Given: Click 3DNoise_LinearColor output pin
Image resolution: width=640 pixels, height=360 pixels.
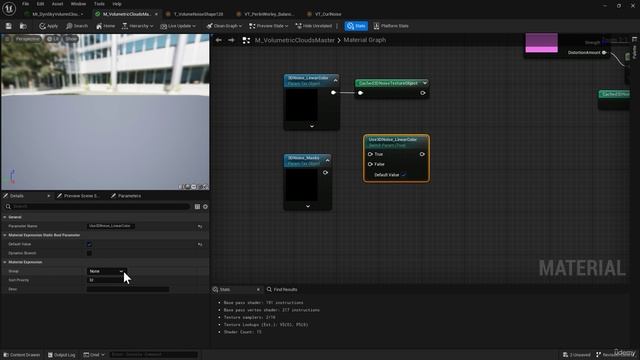Looking at the screenshot, I should pos(333,93).
